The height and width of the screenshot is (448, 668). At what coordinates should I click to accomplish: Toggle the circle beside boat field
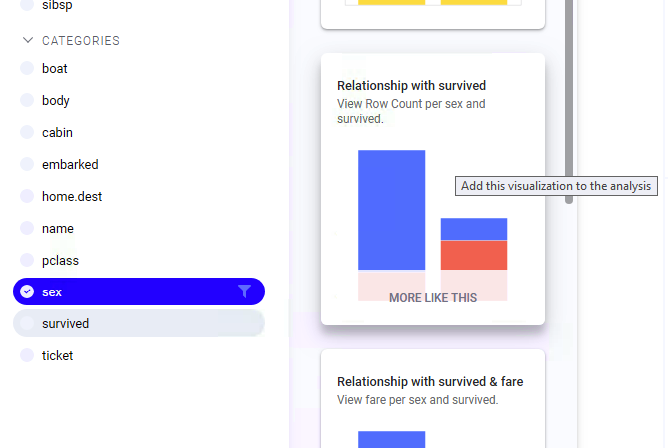point(27,68)
